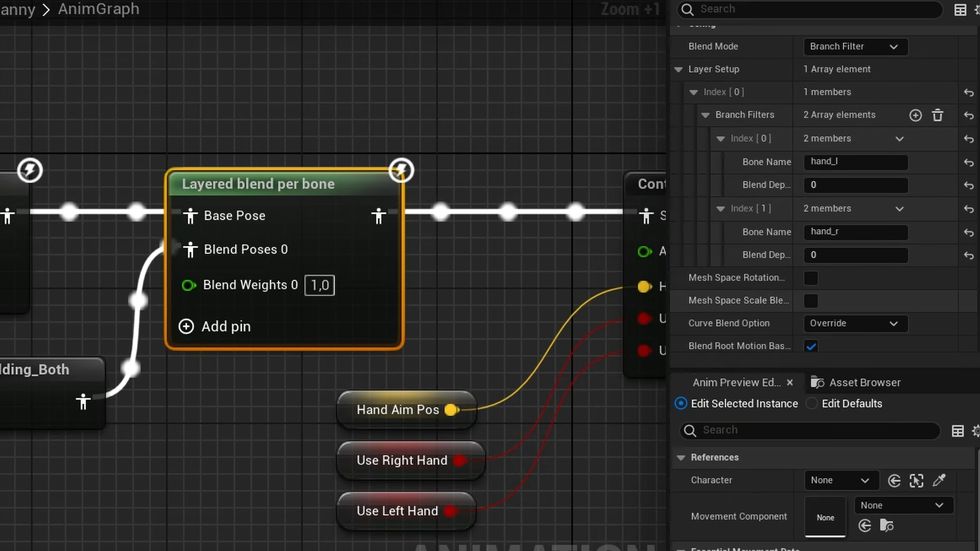Use selected asset arrow for Movement Component
This screenshot has height=551, width=980.
[x=864, y=525]
